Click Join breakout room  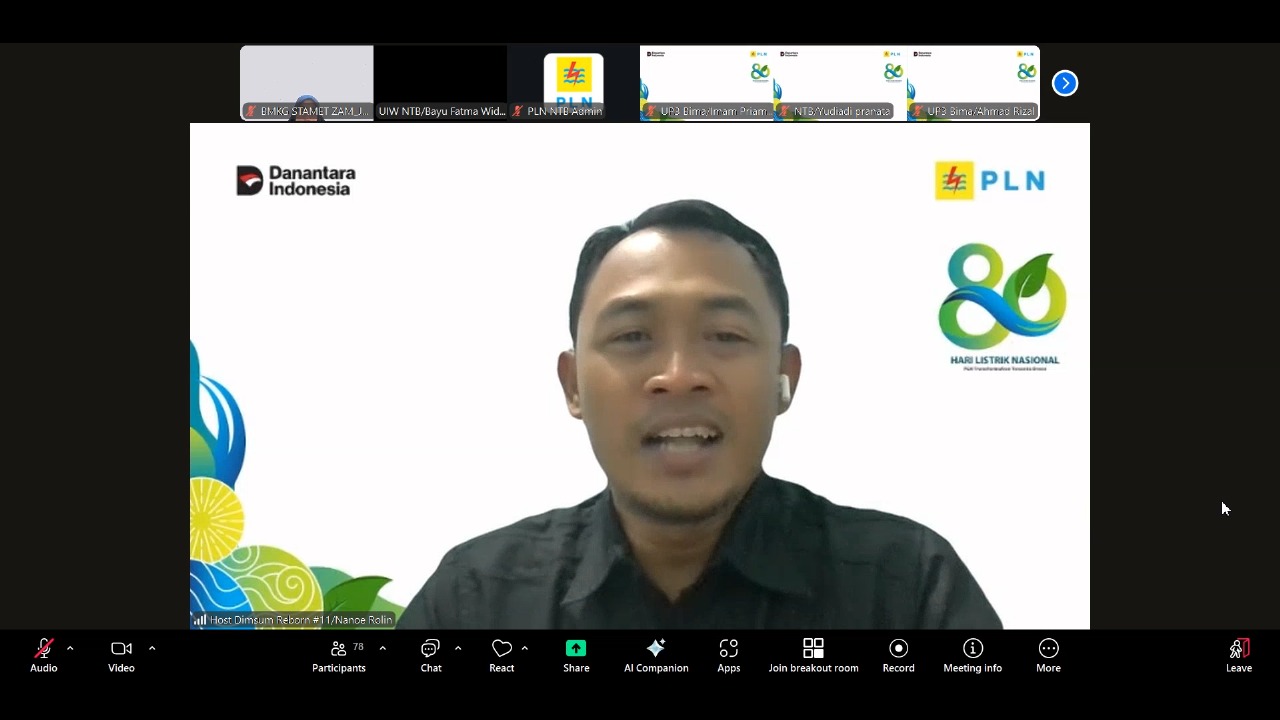pos(813,656)
